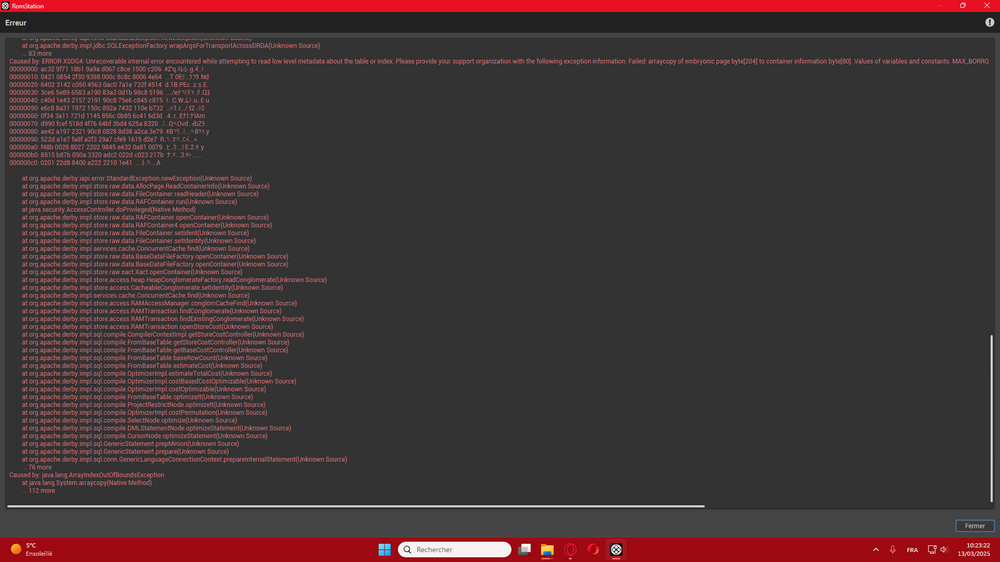Click the RomStation logo in the title bar

pos(5,5)
